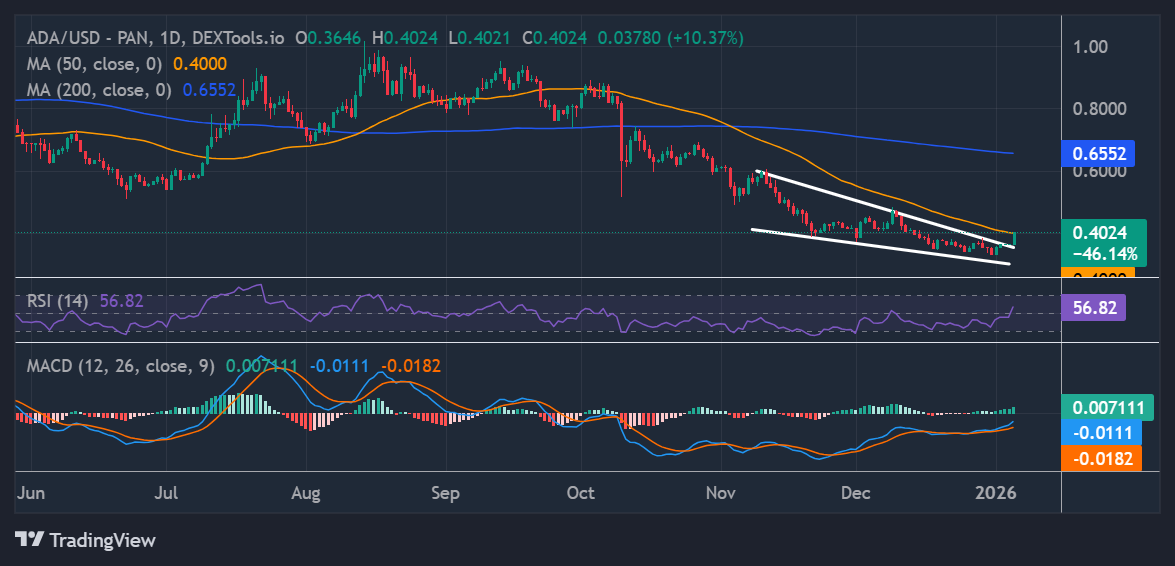Select the lower white wedge trendline
The width and height of the screenshot is (1175, 566).
[880, 247]
